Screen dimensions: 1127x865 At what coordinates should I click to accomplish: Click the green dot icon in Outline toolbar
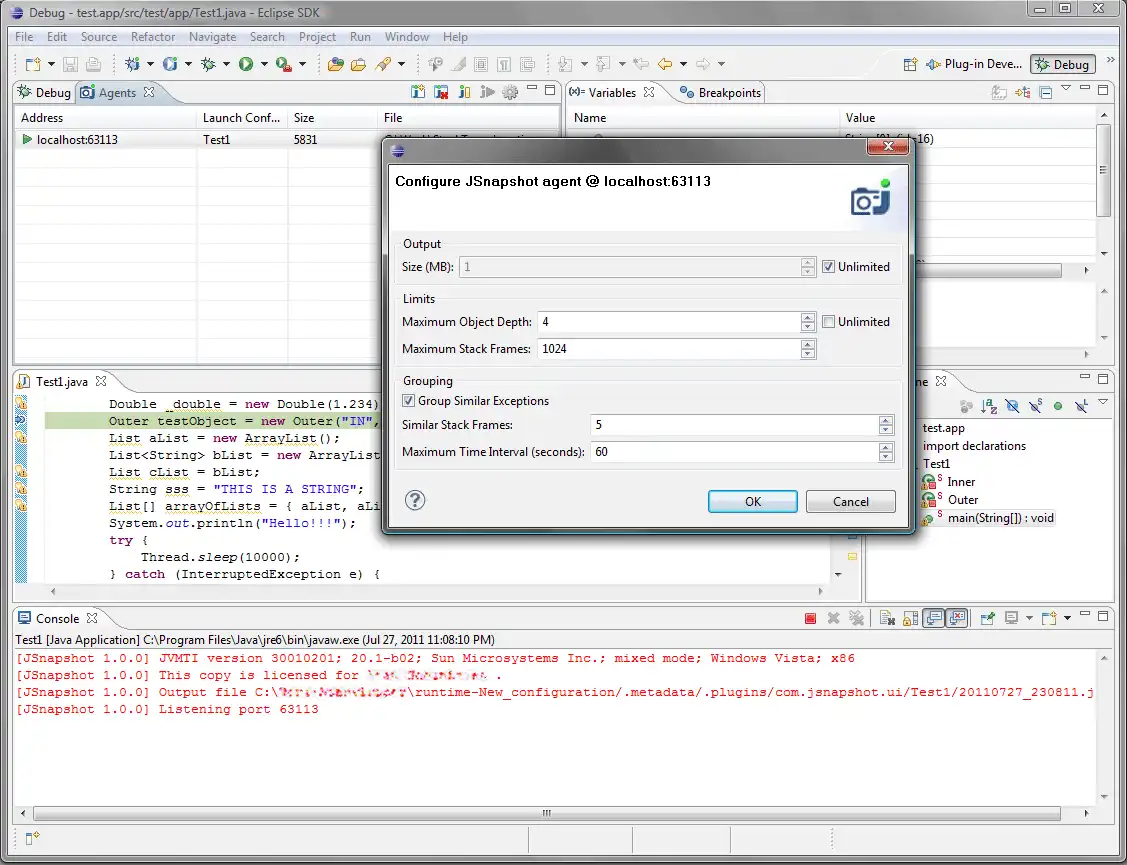(x=1057, y=406)
